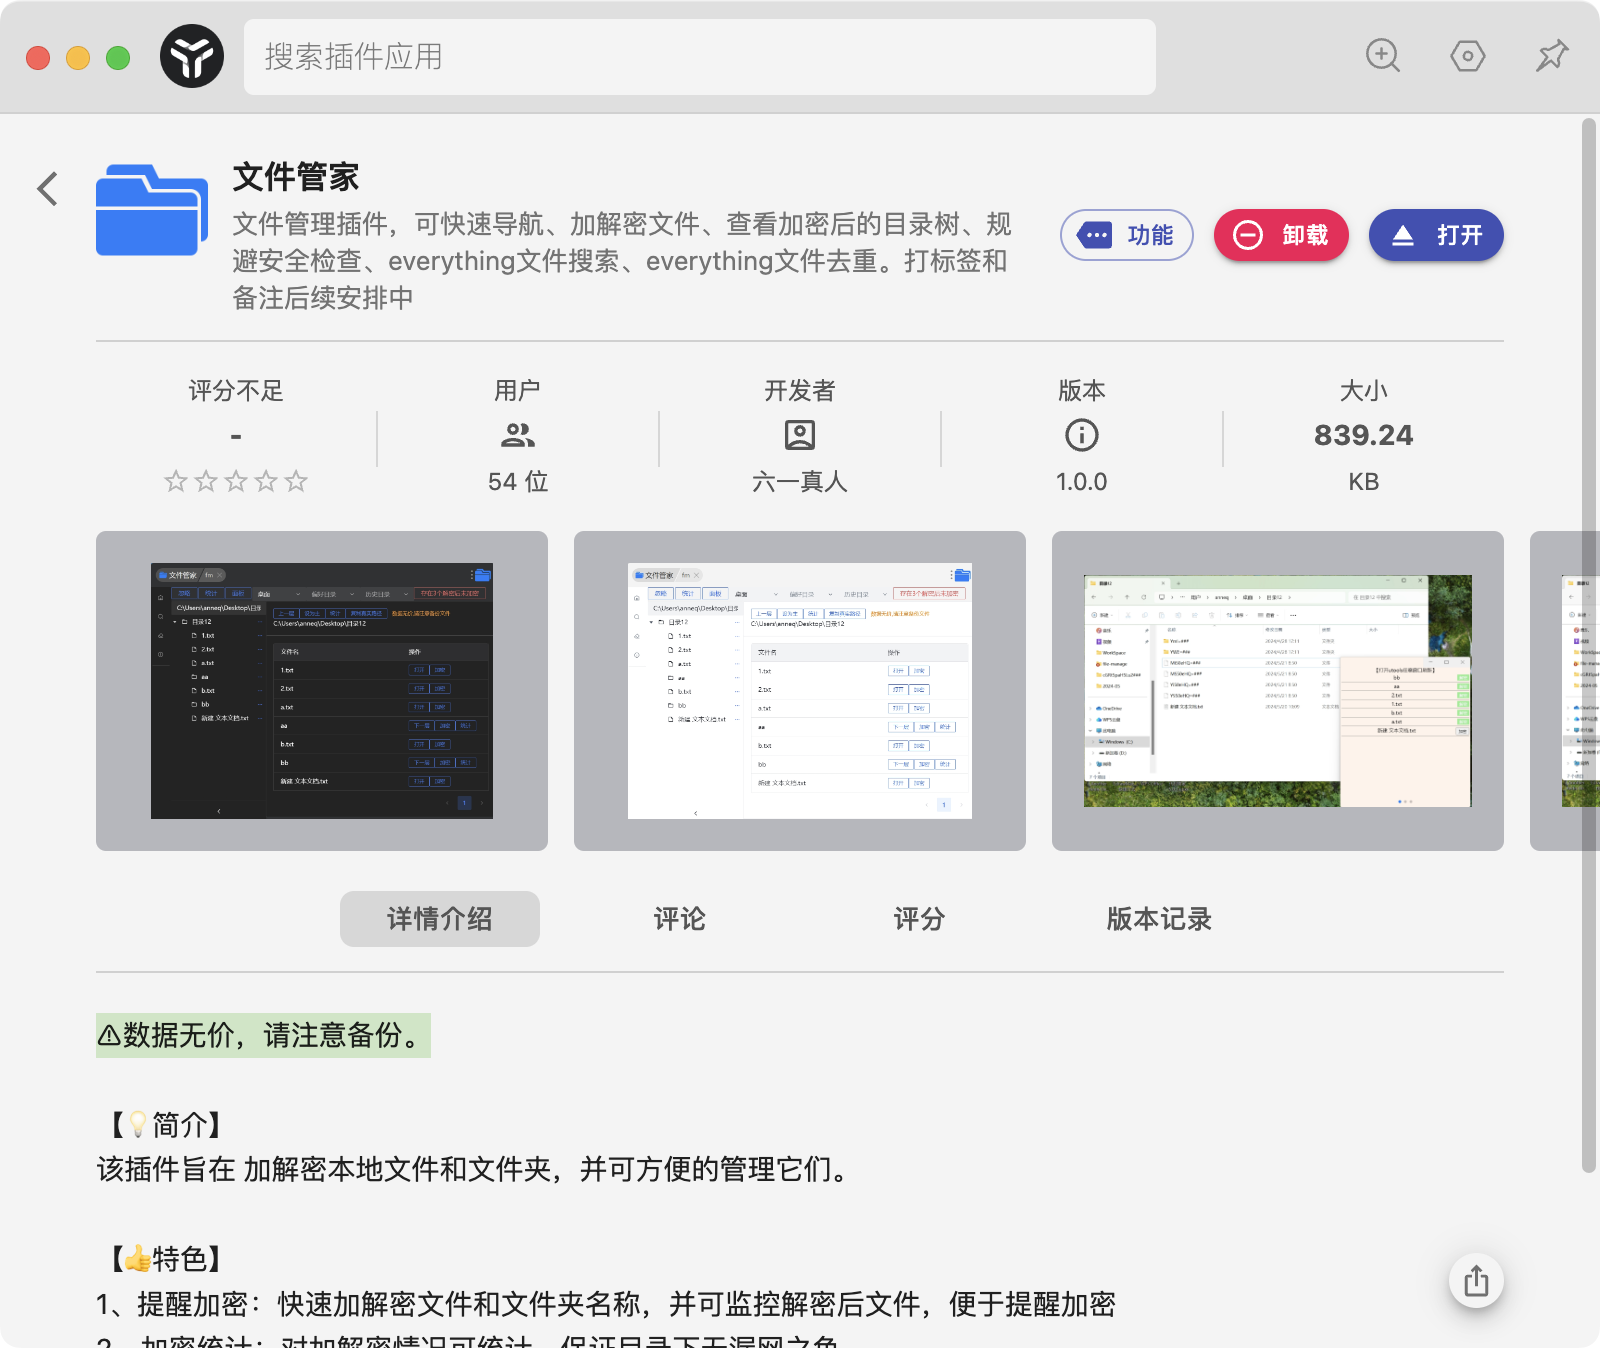Click the yellow minimize window button
The width and height of the screenshot is (1600, 1348).
click(x=78, y=58)
